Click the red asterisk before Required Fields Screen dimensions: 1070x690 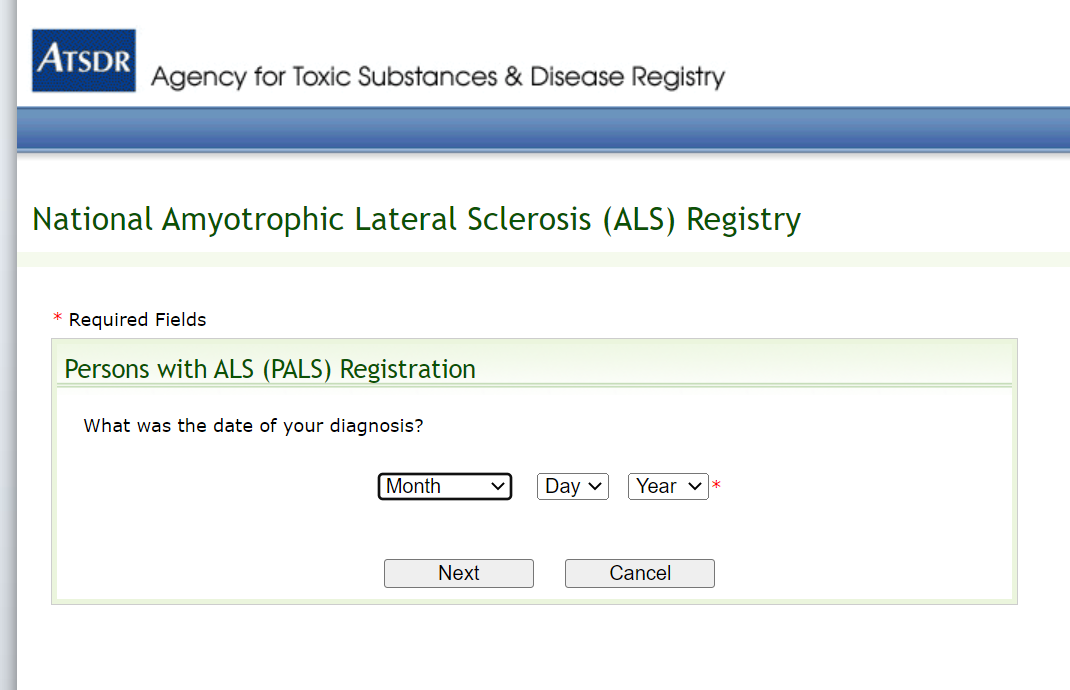coord(57,320)
